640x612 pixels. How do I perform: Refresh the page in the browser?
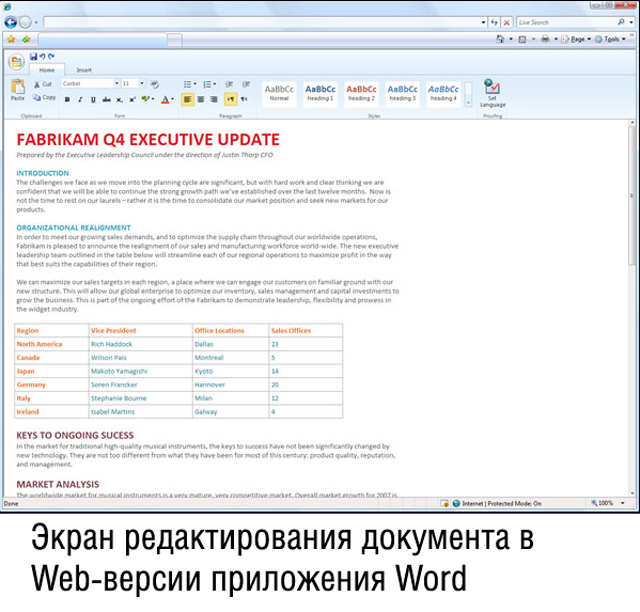(494, 22)
